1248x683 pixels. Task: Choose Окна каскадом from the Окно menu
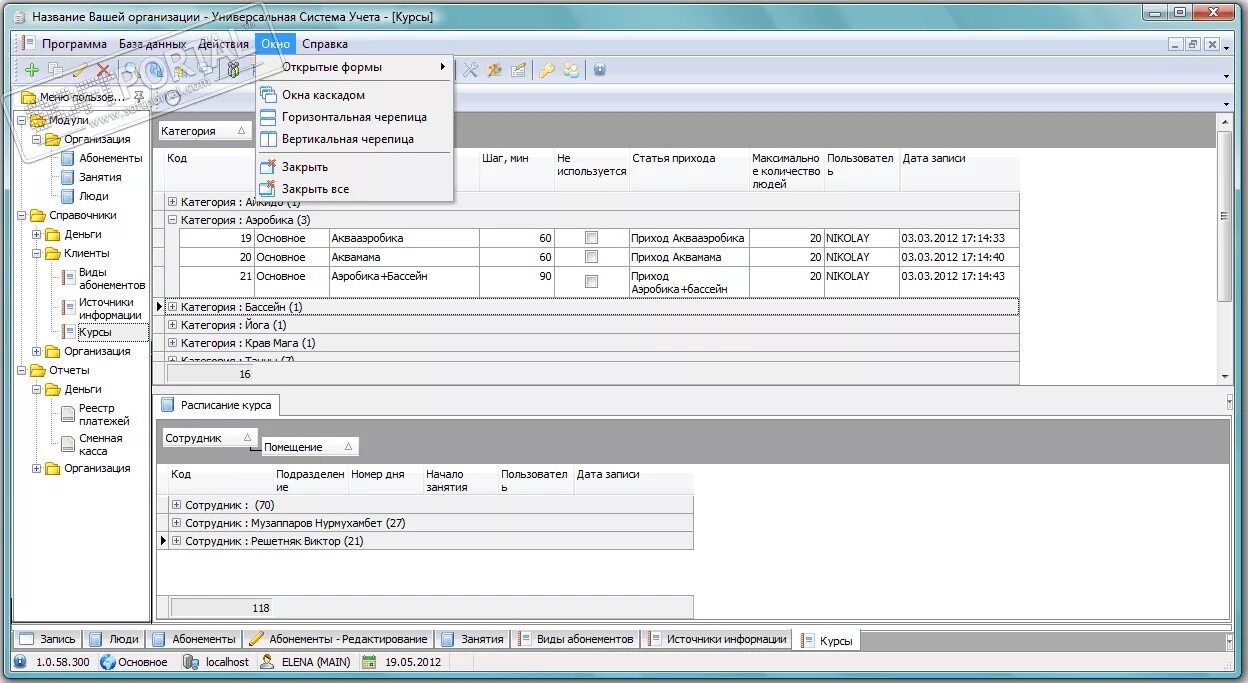[354, 95]
